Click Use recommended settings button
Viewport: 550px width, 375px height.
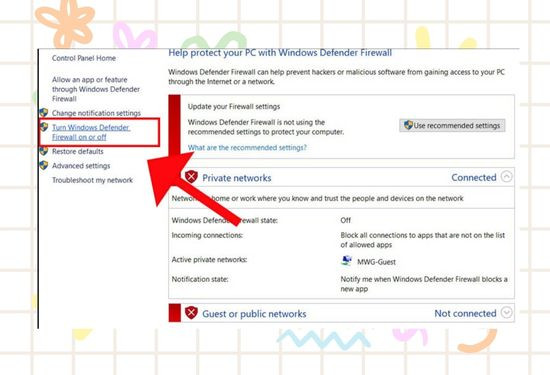tap(452, 126)
